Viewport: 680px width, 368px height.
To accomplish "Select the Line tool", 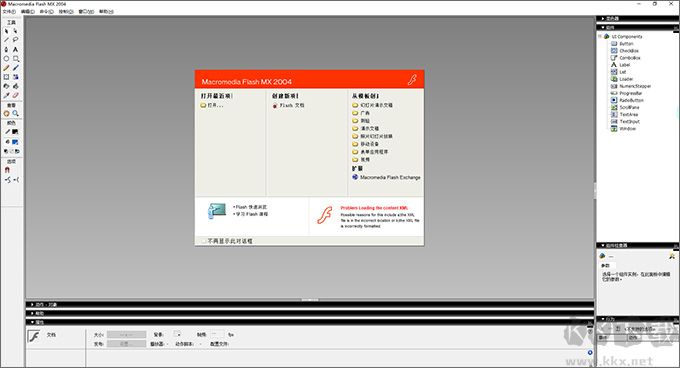I will click(7, 40).
